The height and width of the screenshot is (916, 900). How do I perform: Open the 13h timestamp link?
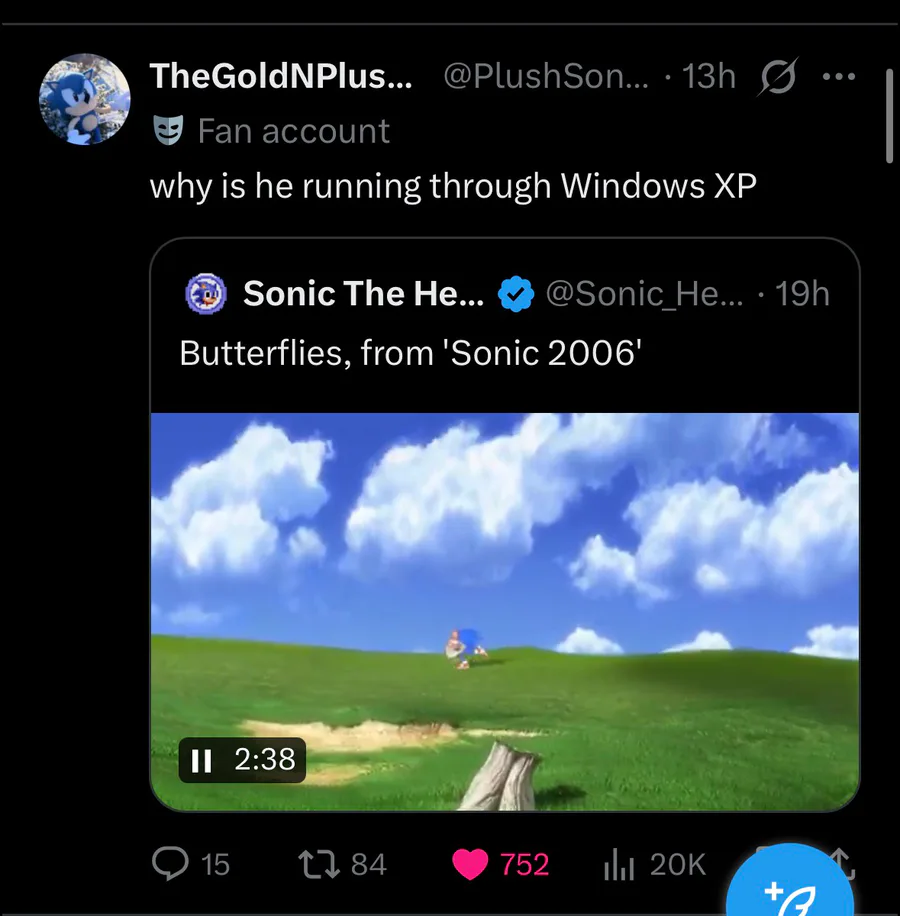click(708, 76)
